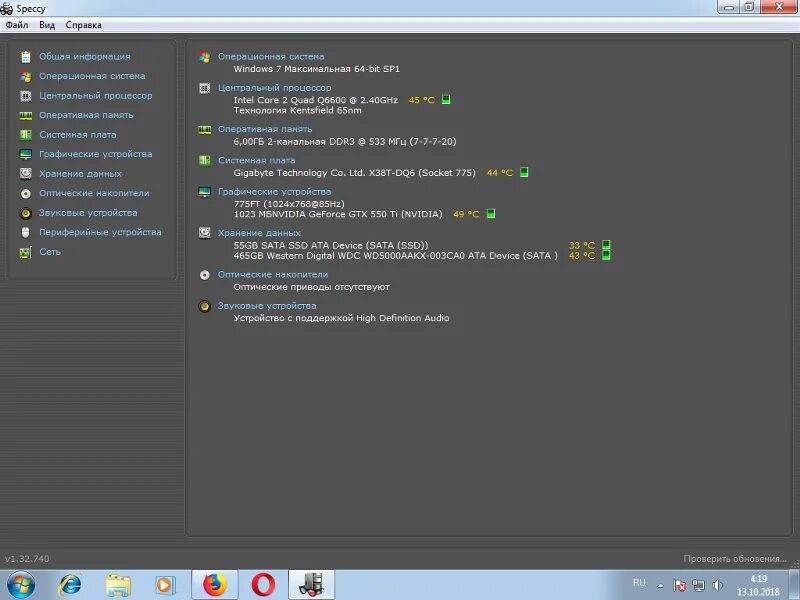Click the monitor icon in the sidebar
Viewport: 800px width, 600px height.
coord(26,154)
